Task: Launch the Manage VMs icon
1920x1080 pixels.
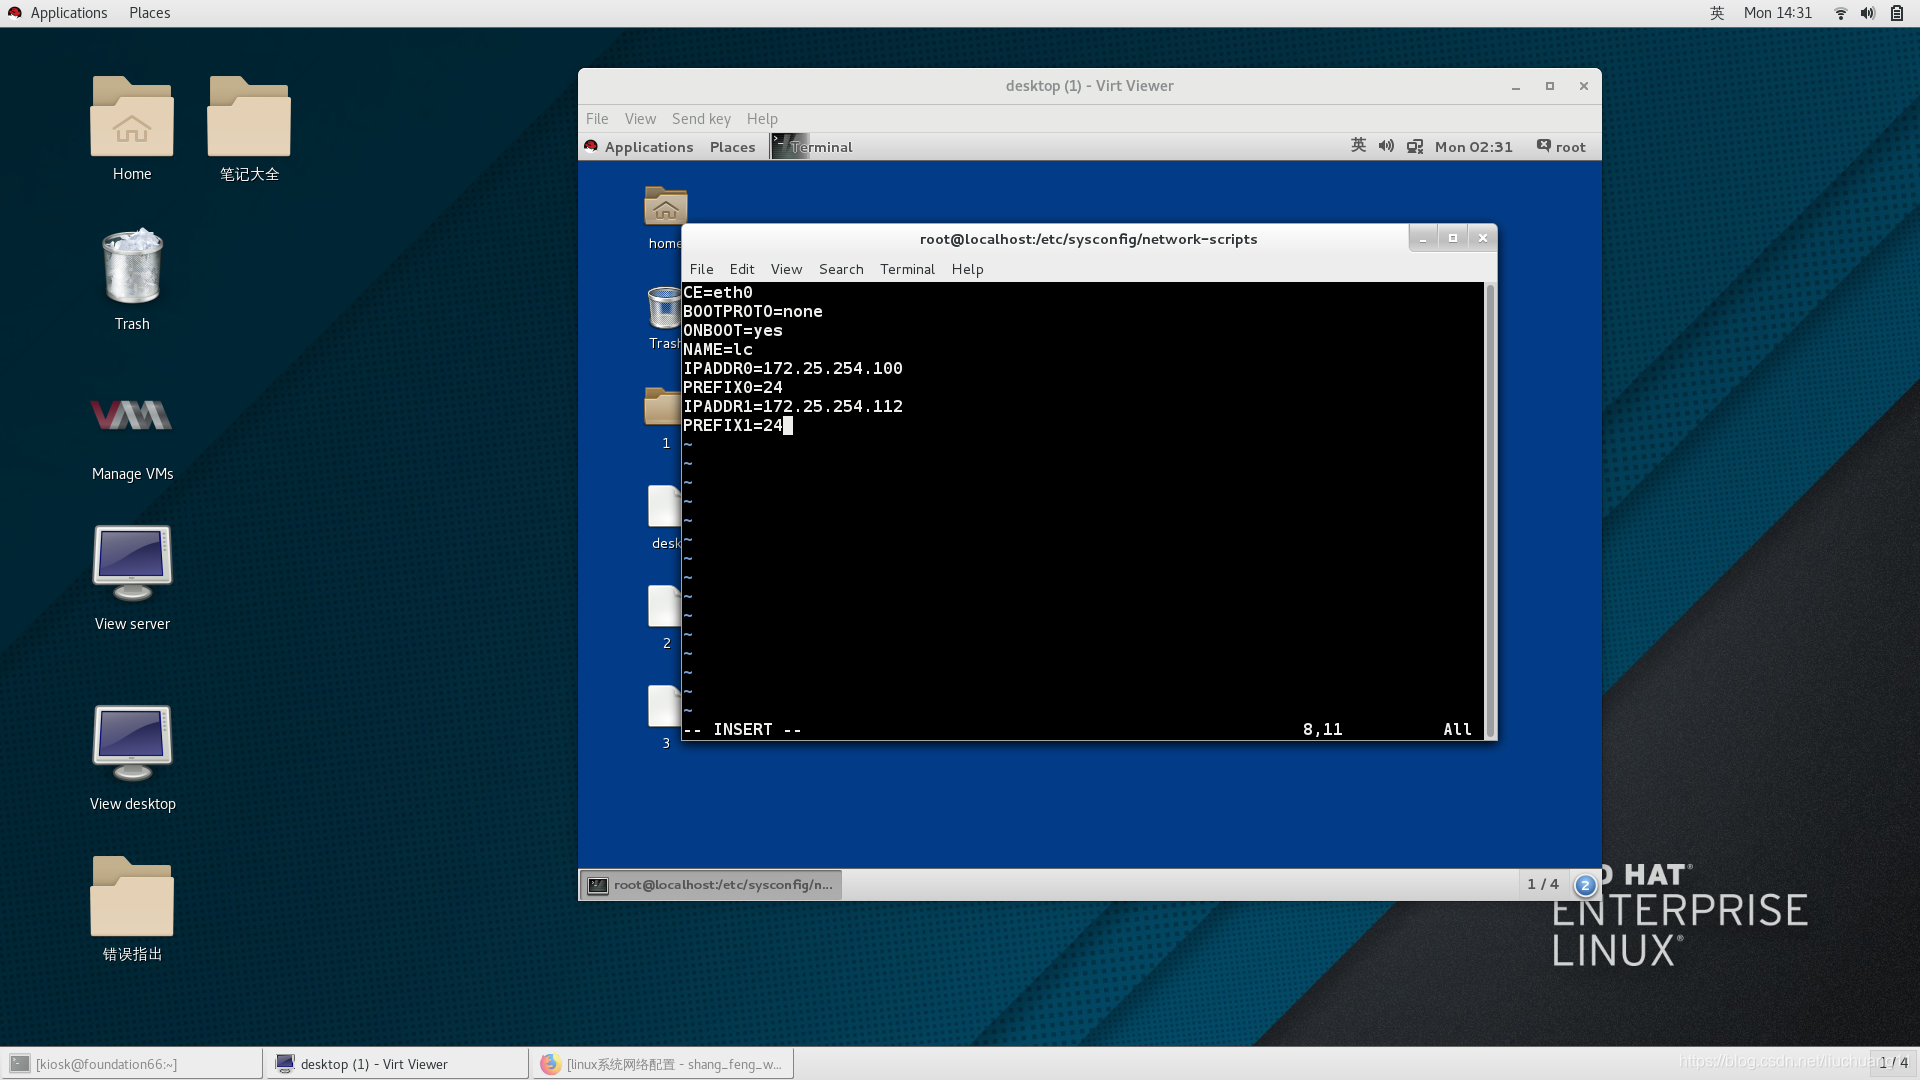Action: click(132, 416)
